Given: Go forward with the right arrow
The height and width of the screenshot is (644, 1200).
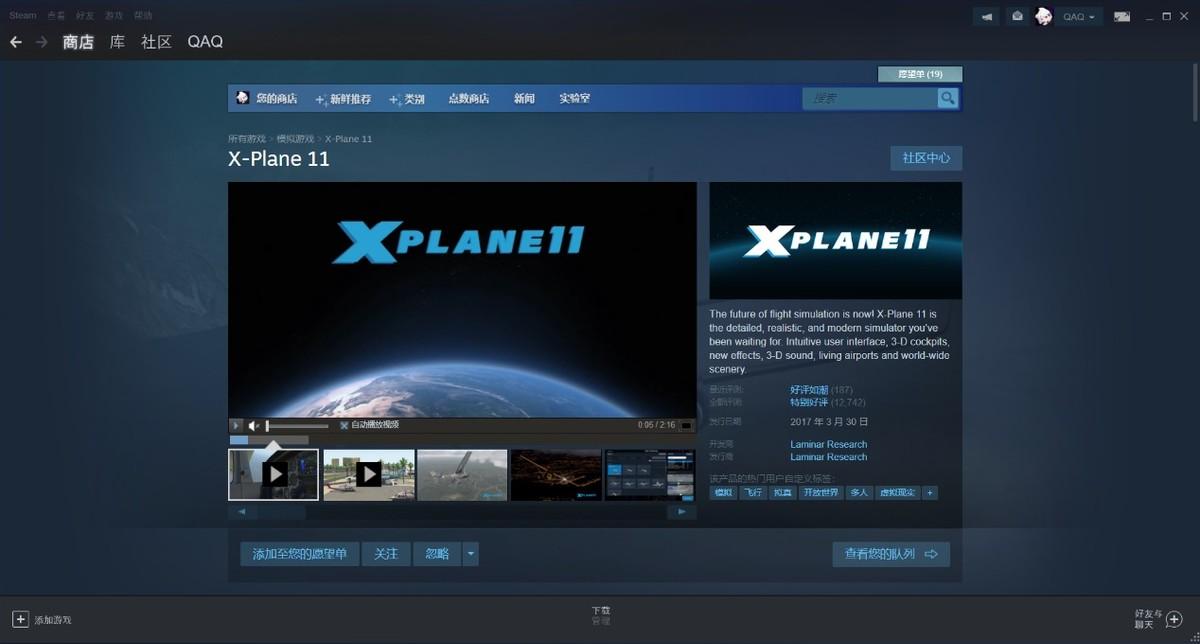Looking at the screenshot, I should [42, 42].
